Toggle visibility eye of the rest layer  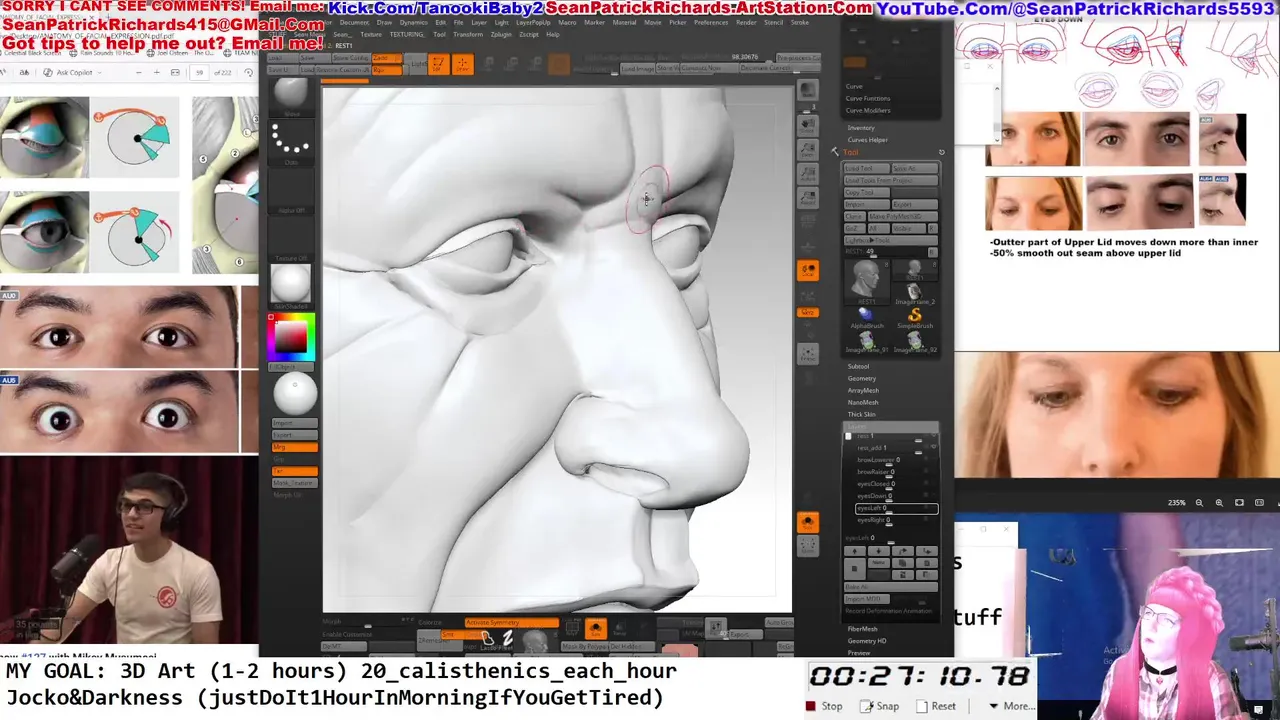(x=933, y=435)
